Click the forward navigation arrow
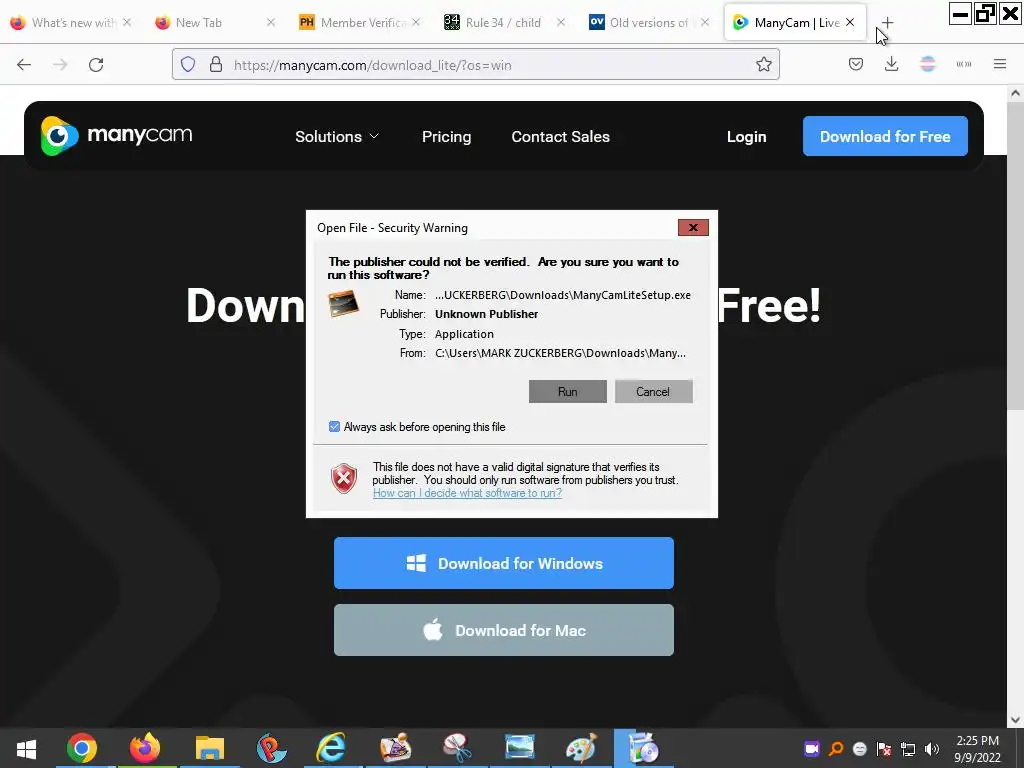The height and width of the screenshot is (768, 1024). click(x=60, y=65)
